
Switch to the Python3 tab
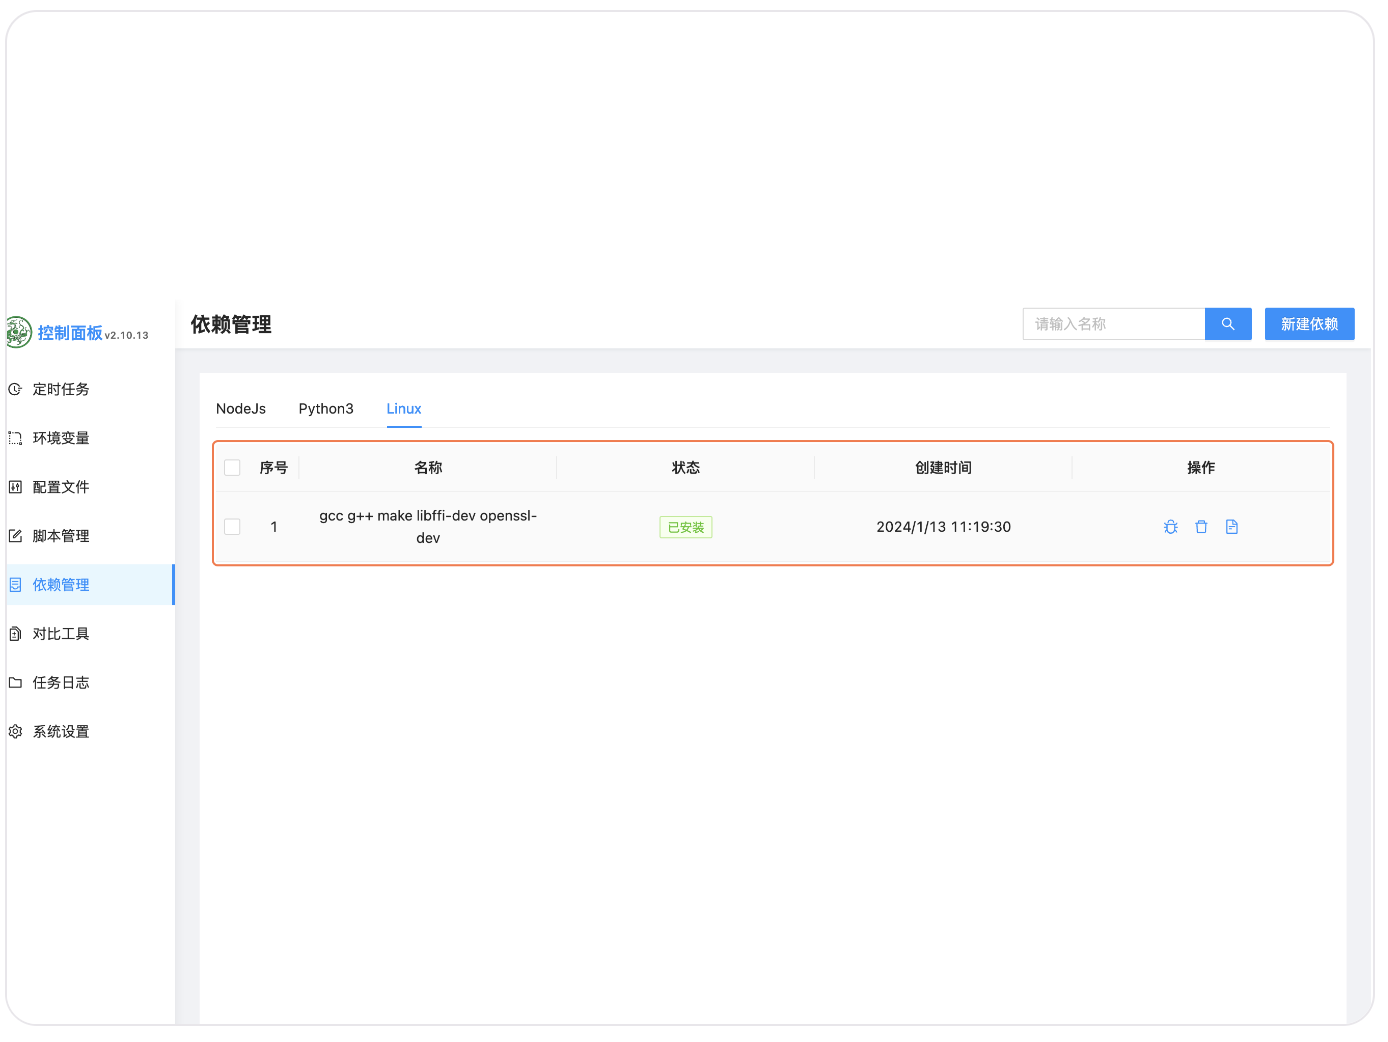click(x=326, y=409)
